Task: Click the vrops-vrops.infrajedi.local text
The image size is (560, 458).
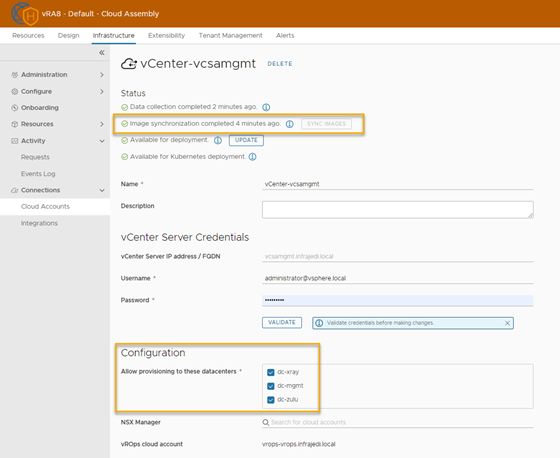Action: pos(299,444)
